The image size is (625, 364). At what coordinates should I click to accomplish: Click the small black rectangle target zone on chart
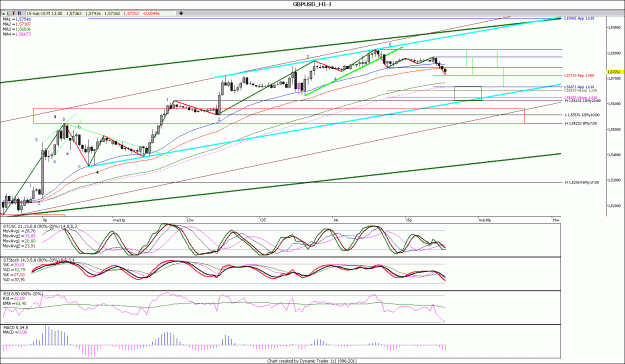pyautogui.click(x=468, y=93)
